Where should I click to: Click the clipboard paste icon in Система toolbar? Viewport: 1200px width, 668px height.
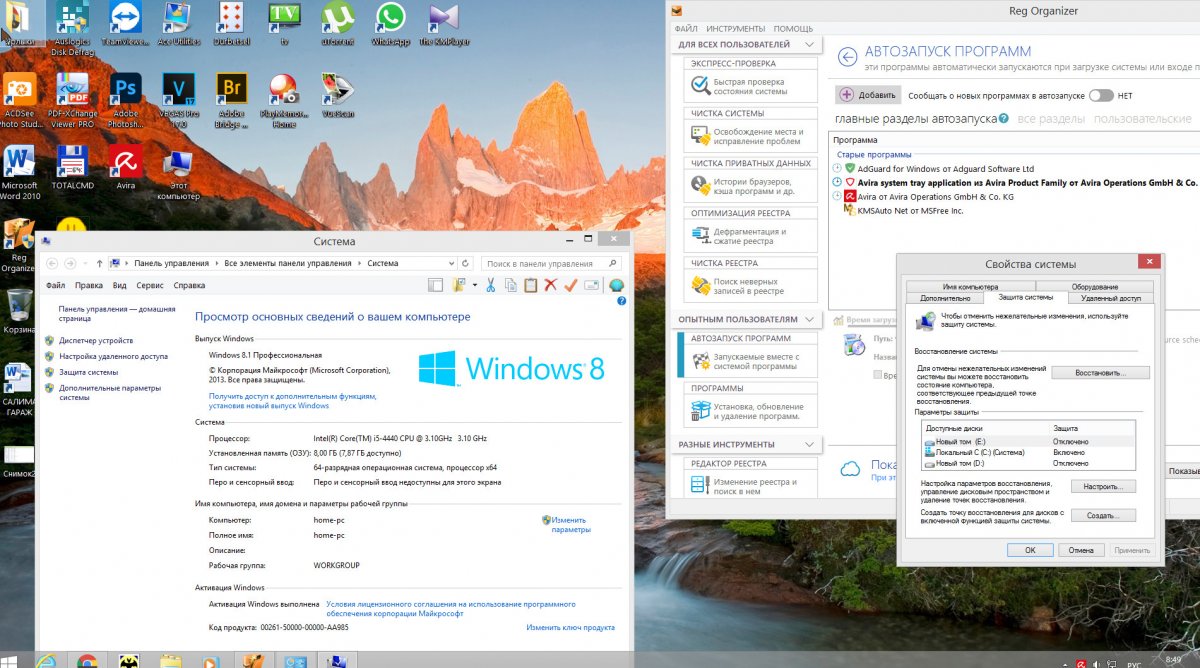coord(530,286)
